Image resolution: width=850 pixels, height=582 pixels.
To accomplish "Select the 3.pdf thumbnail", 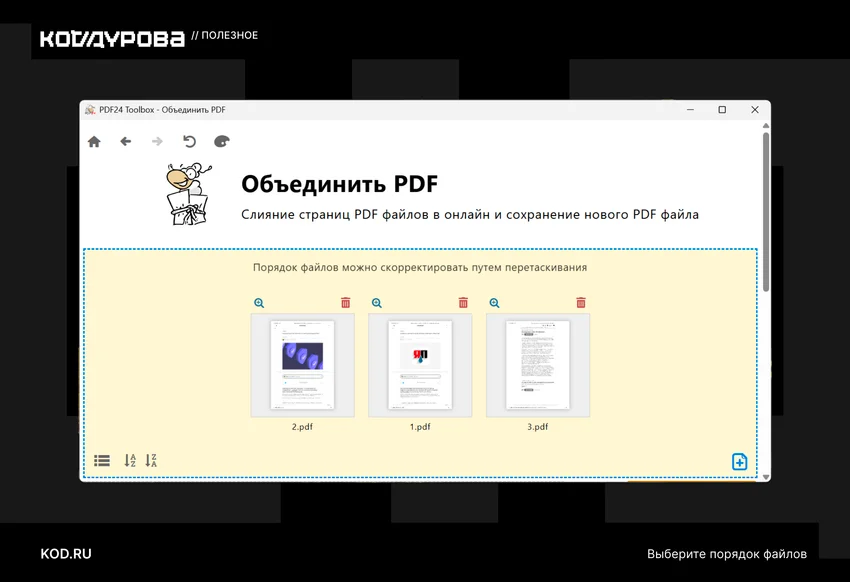I will tap(538, 365).
